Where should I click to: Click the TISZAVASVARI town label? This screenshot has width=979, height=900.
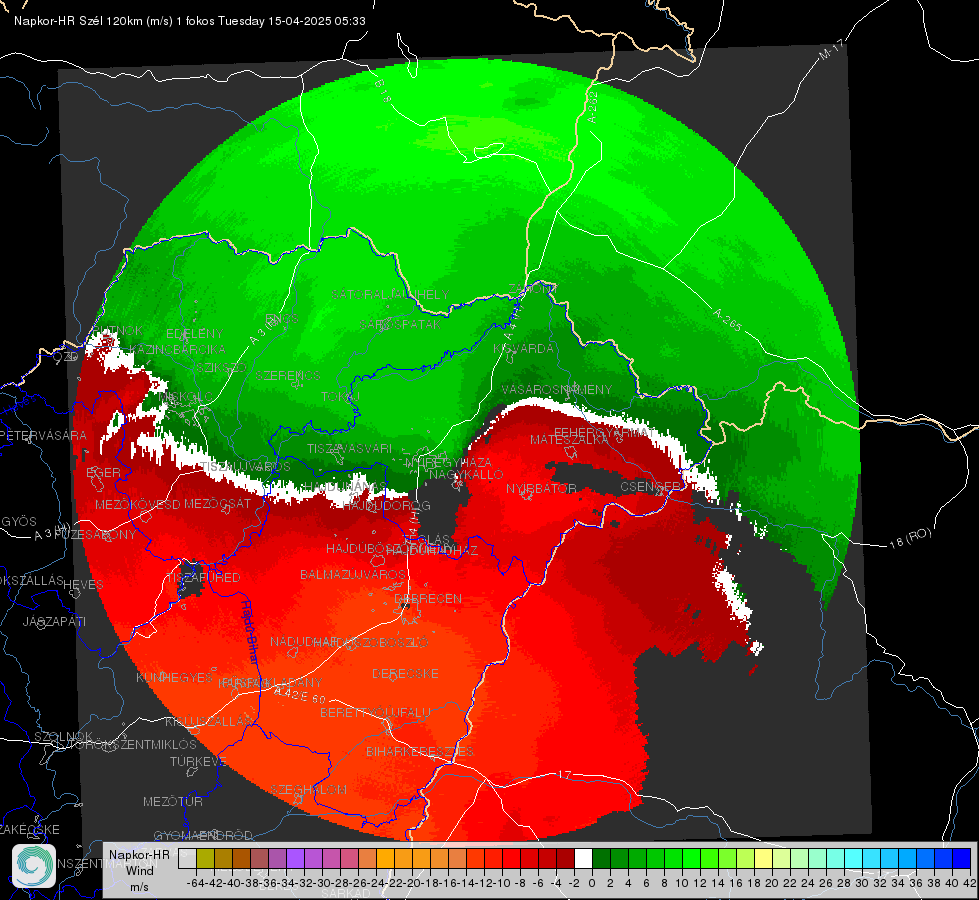click(x=350, y=448)
